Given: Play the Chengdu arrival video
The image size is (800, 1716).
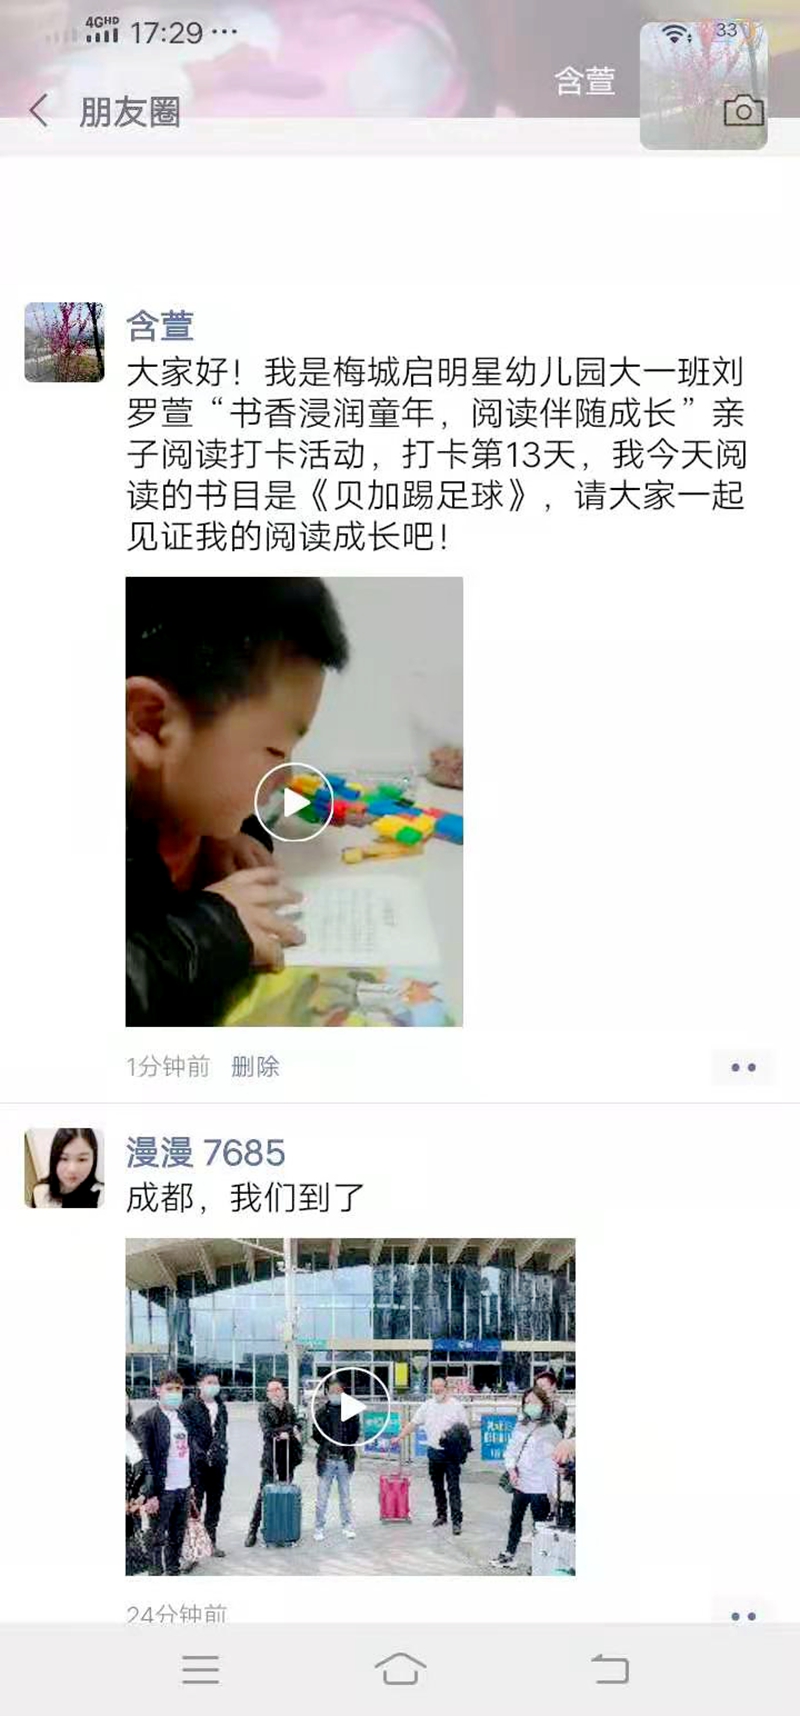Looking at the screenshot, I should [x=350, y=1407].
